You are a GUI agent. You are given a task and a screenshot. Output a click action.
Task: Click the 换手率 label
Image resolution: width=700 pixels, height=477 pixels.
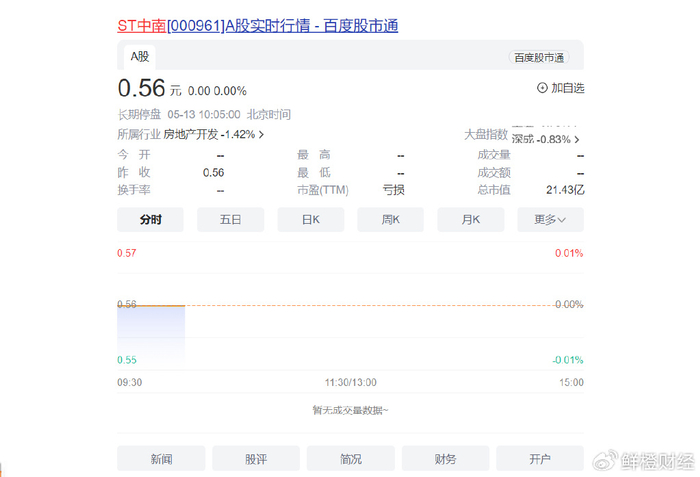[x=134, y=190]
